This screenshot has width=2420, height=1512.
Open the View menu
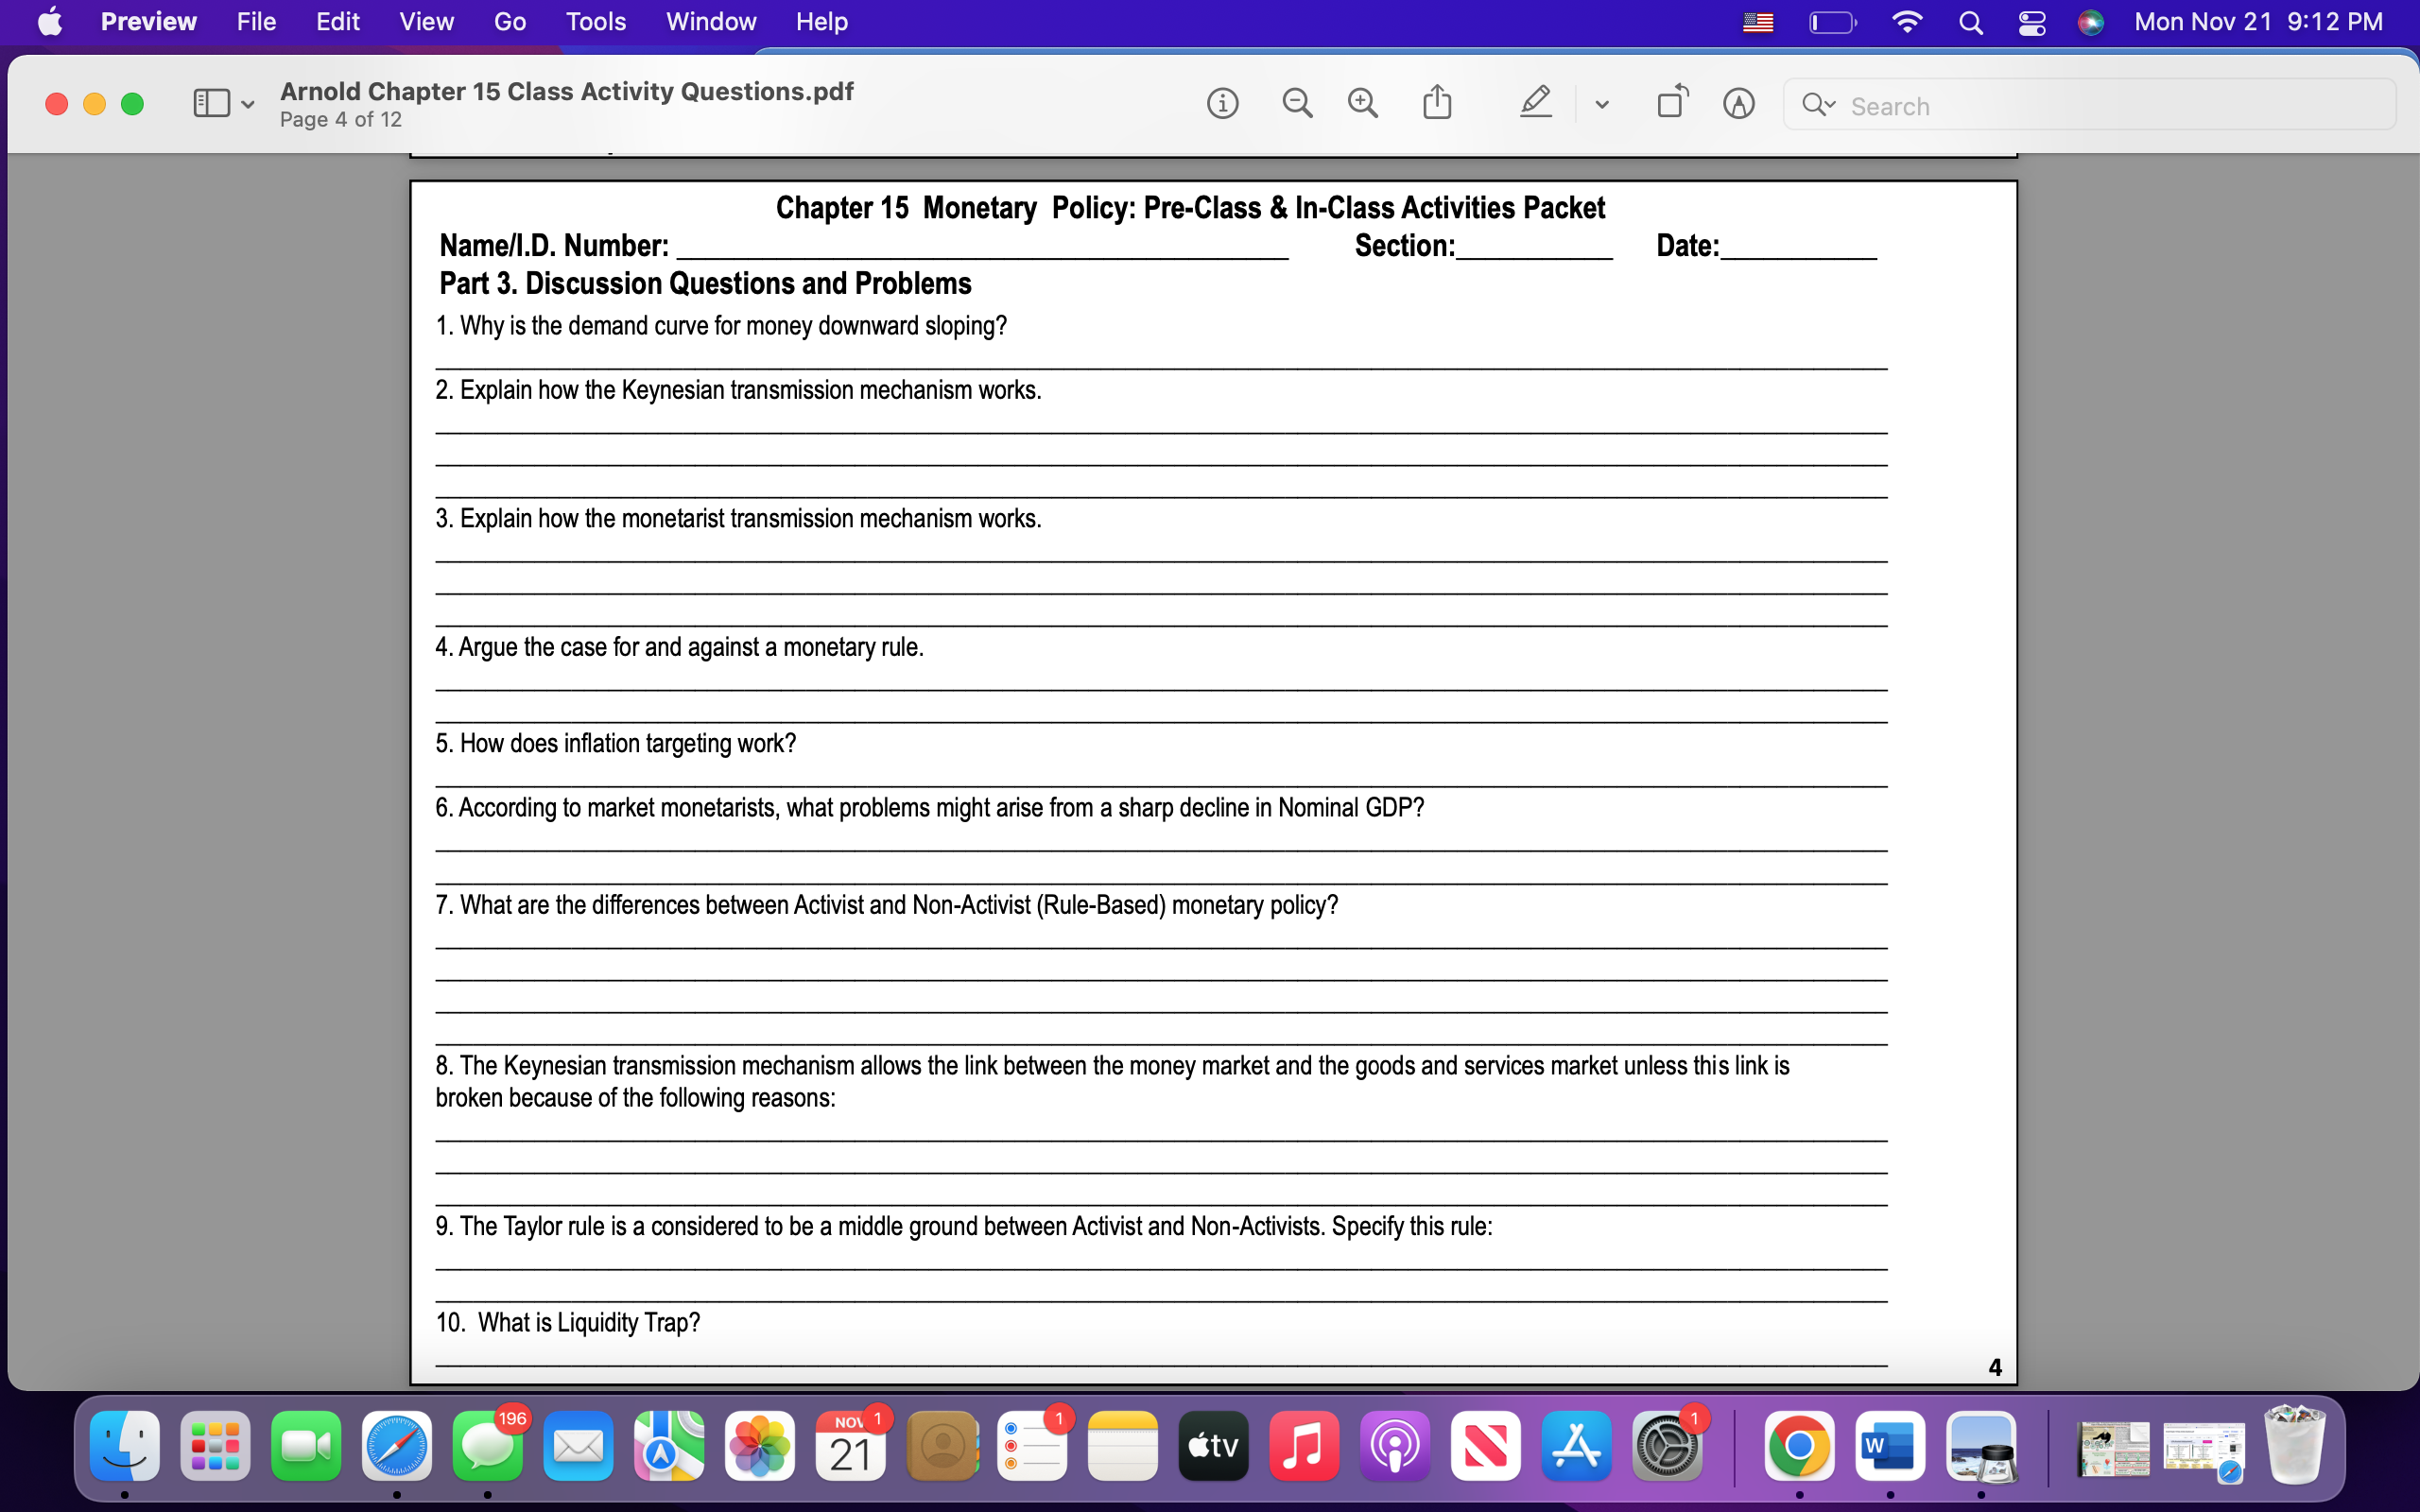click(426, 22)
